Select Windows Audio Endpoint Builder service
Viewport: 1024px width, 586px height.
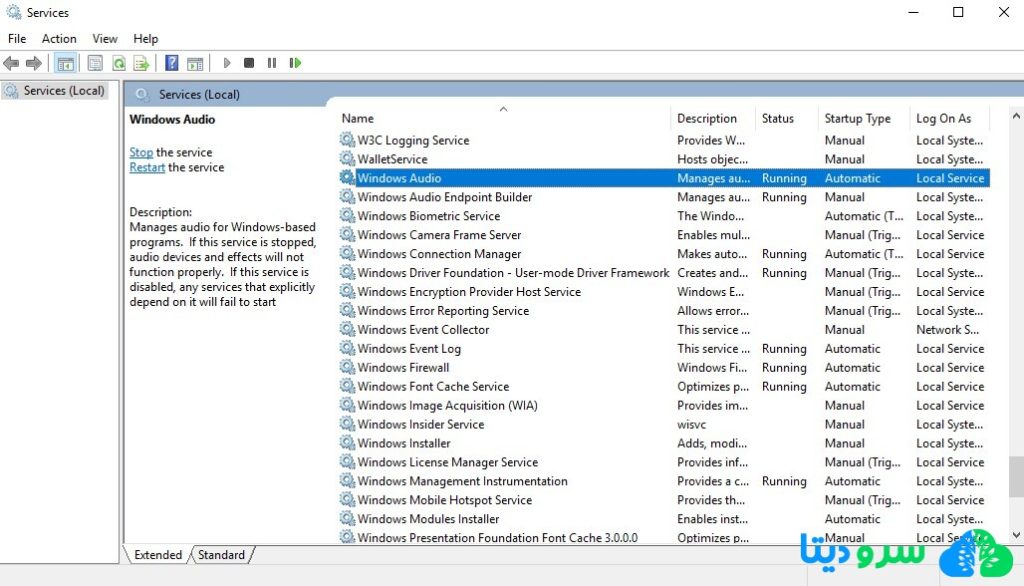click(445, 197)
